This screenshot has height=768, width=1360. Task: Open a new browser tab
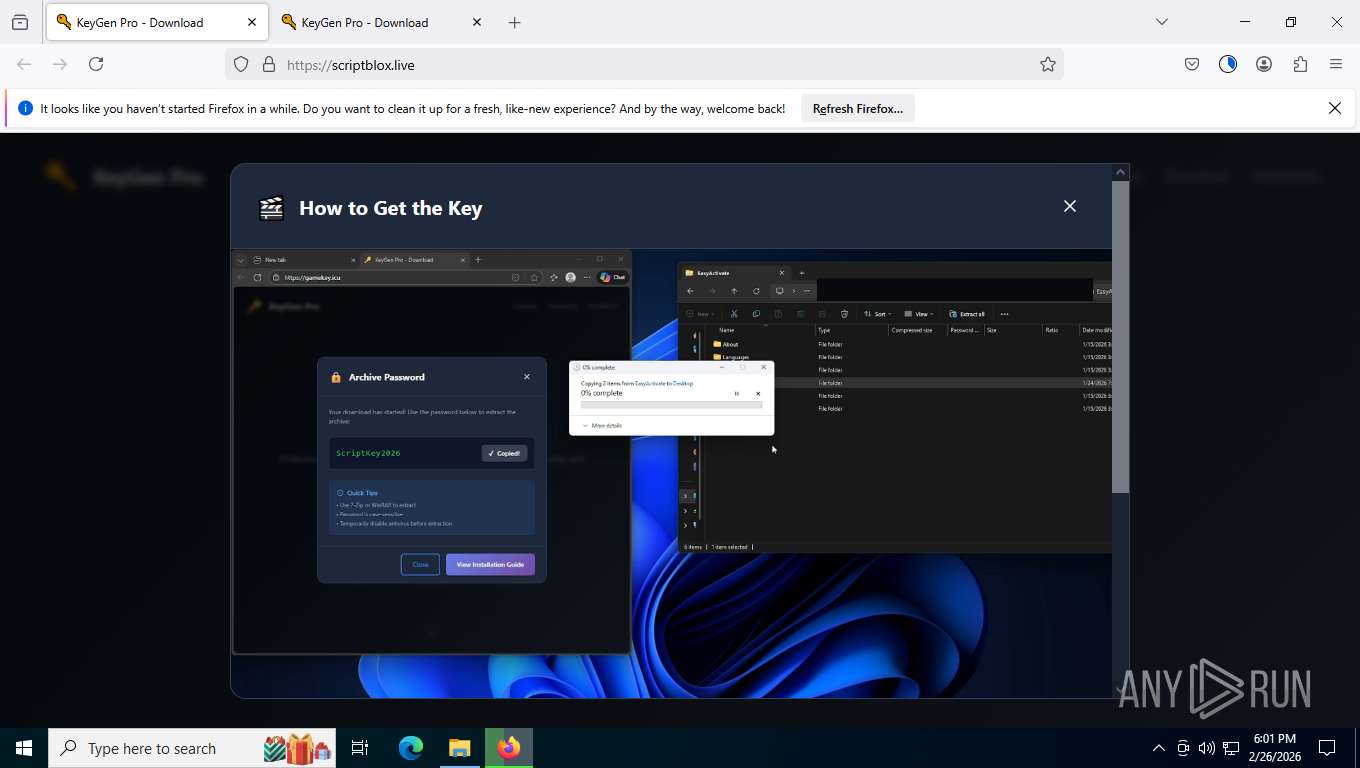pyautogui.click(x=515, y=22)
